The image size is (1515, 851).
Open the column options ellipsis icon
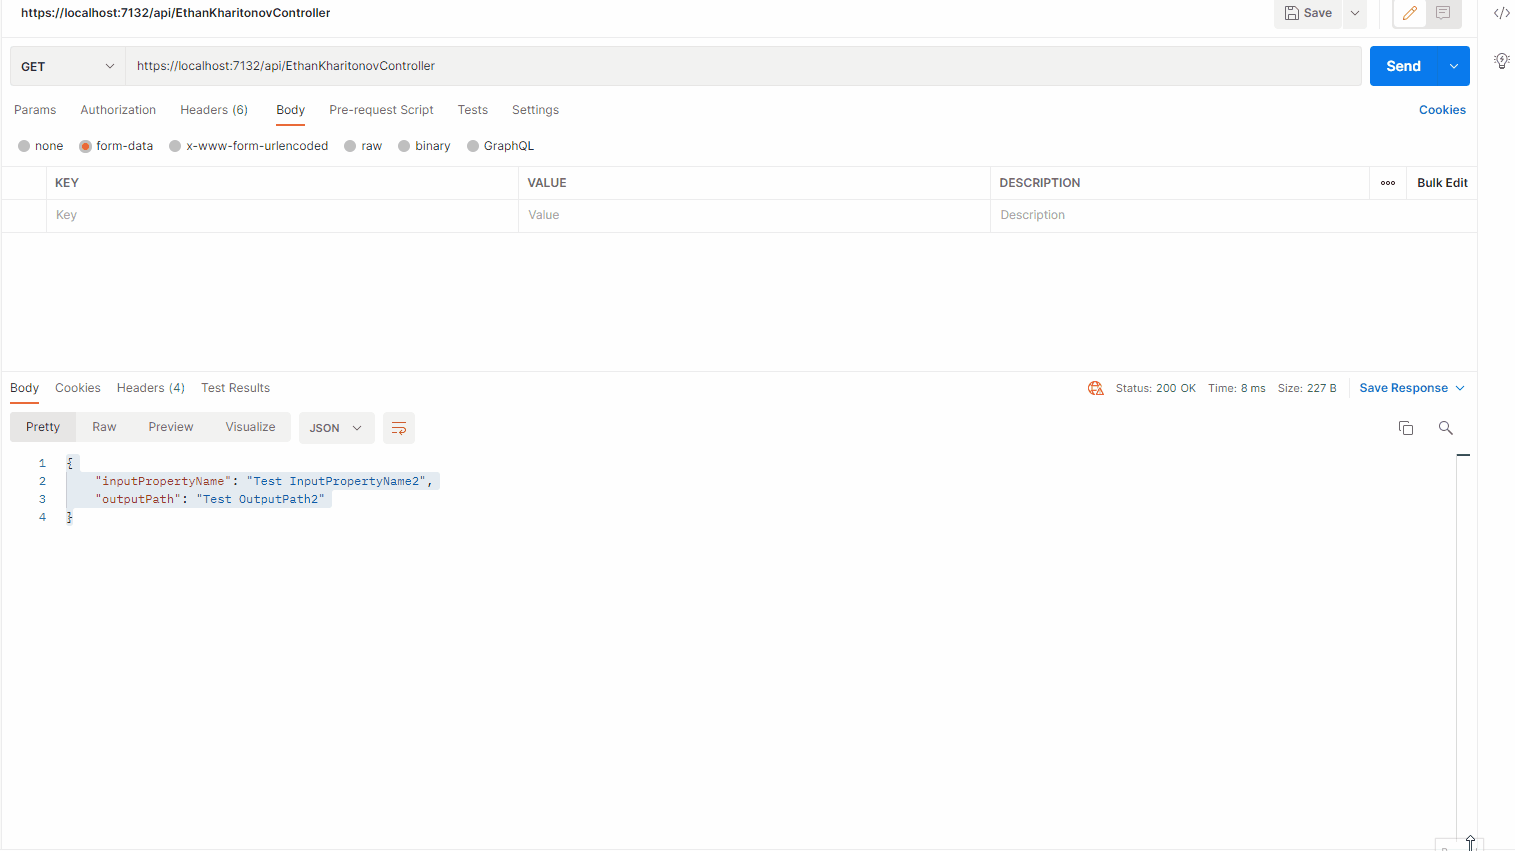(1388, 183)
